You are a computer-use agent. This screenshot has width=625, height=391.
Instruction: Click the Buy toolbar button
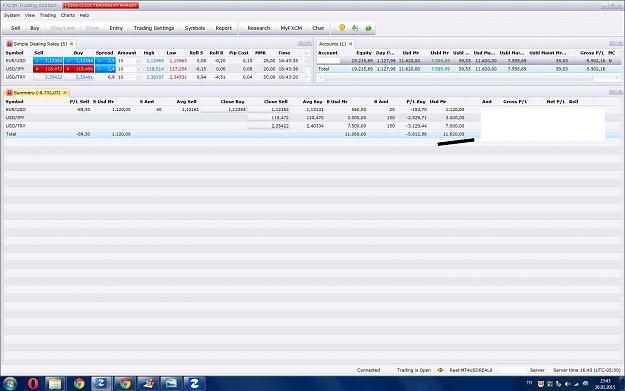35,28
